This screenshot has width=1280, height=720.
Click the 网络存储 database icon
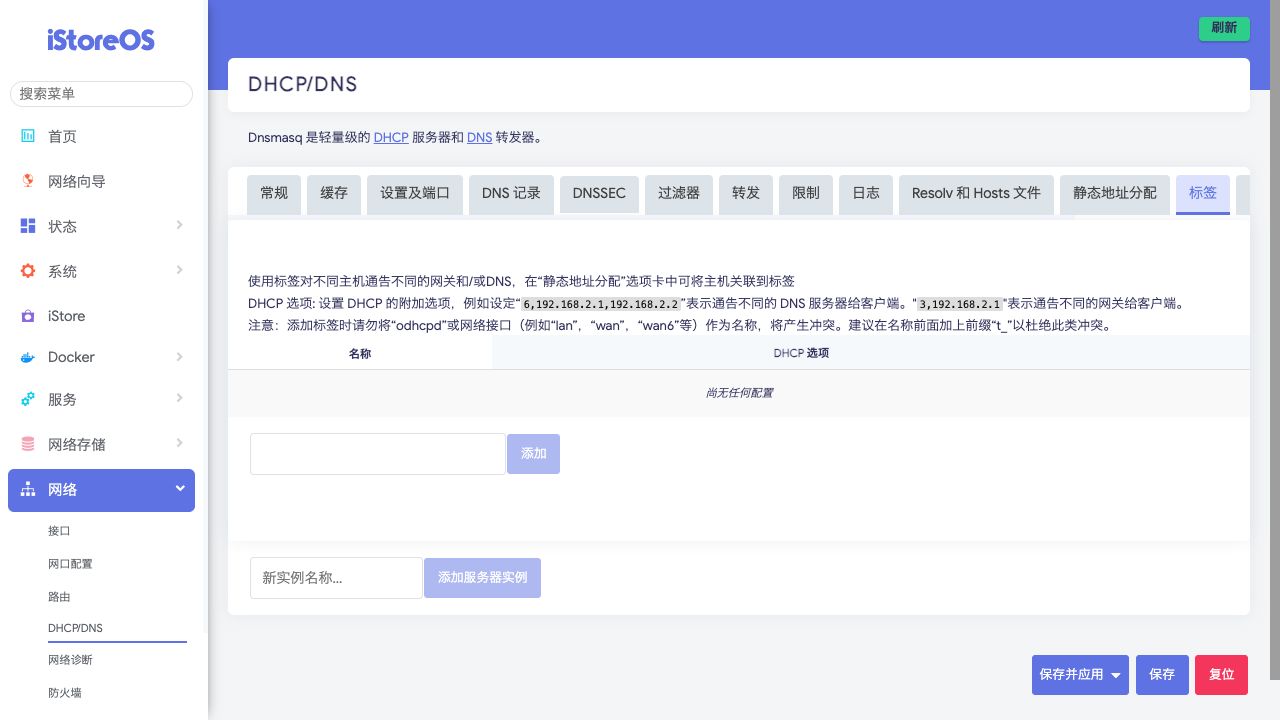(x=28, y=444)
